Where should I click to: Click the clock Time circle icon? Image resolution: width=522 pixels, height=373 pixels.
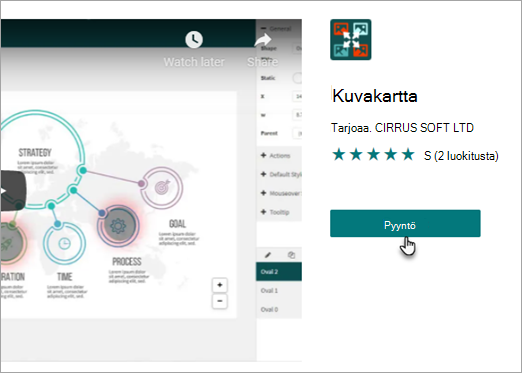64,244
